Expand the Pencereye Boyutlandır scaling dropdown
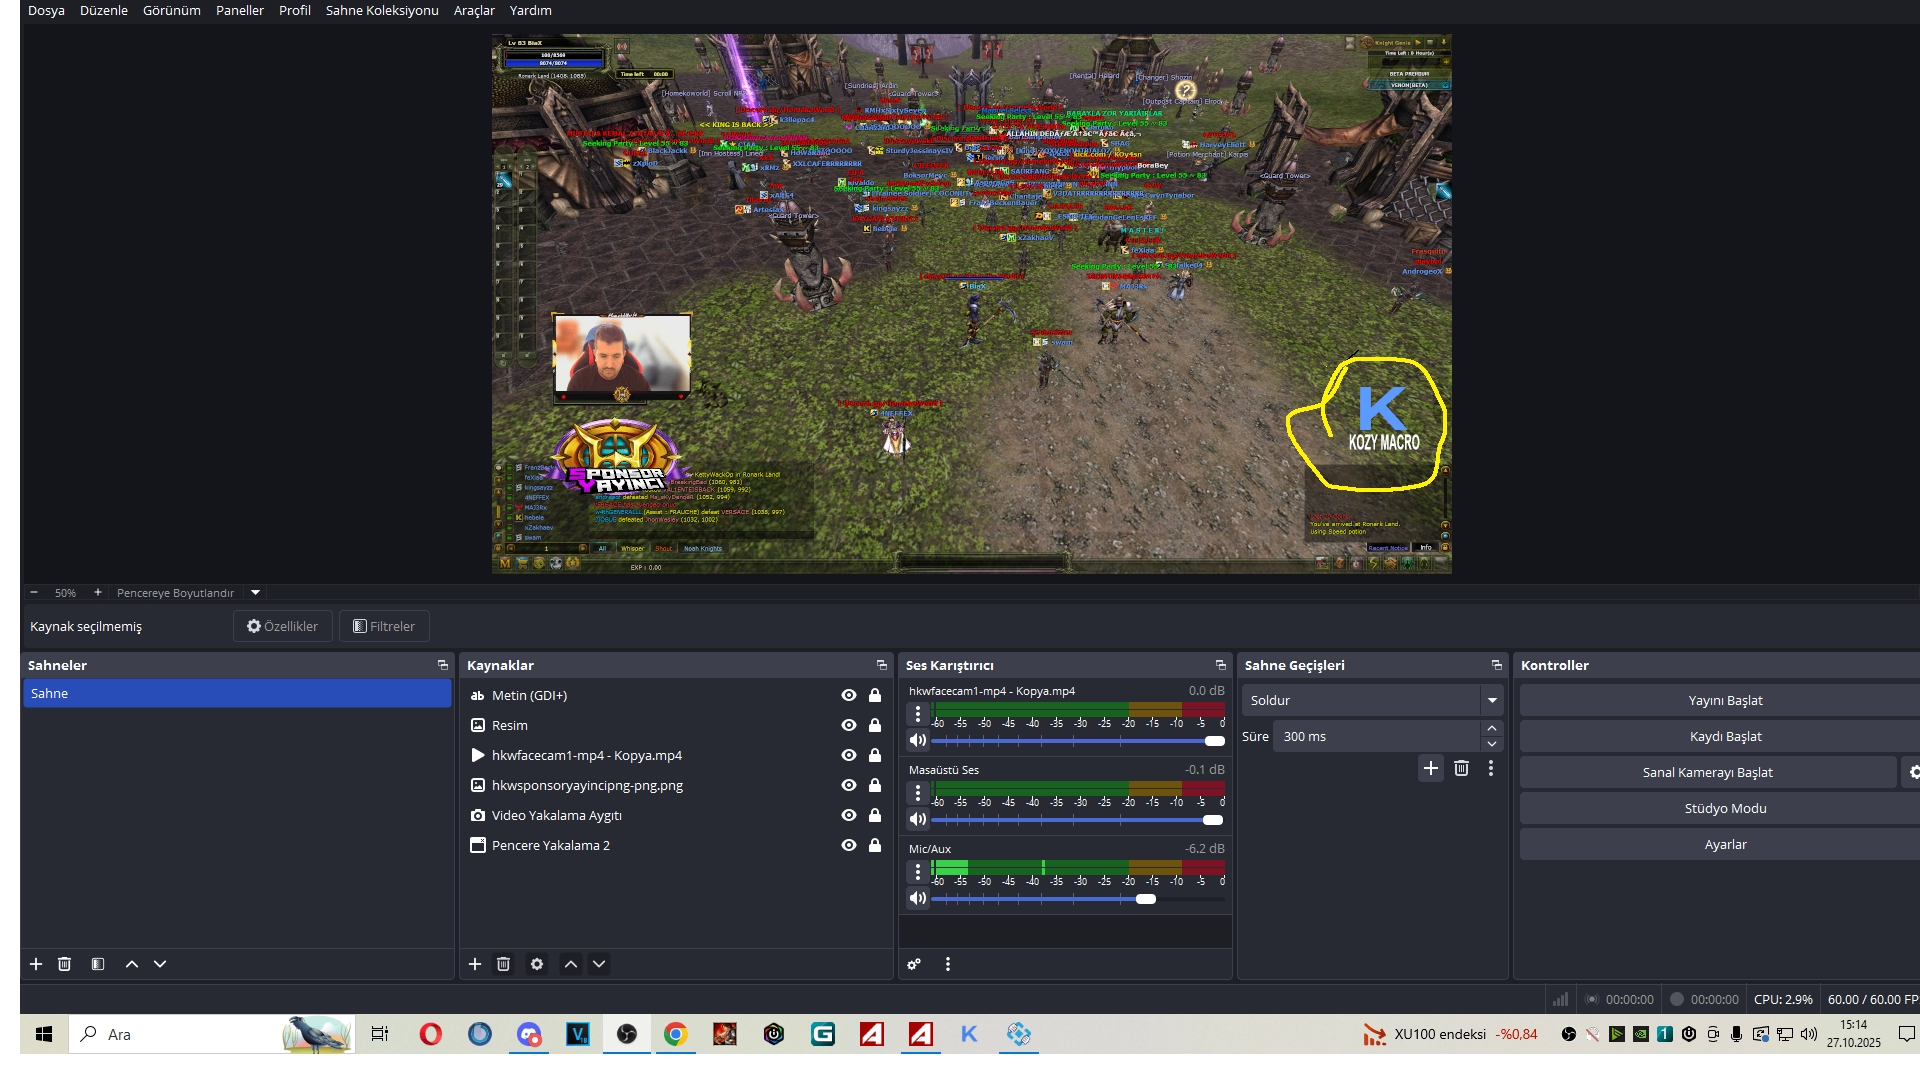The image size is (1920, 1080). (x=255, y=592)
